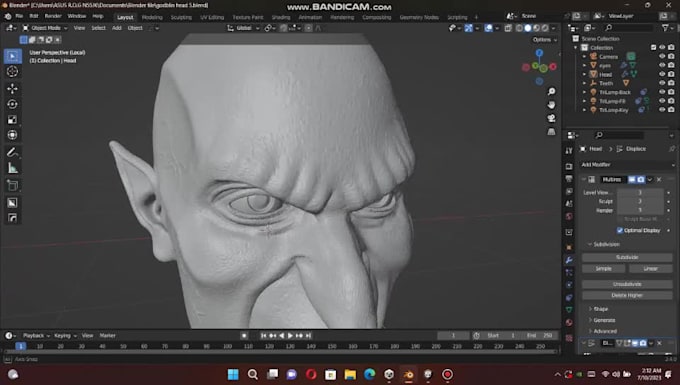Image resolution: width=680 pixels, height=385 pixels.
Task: Select the Scale tool
Action: [x=12, y=120]
